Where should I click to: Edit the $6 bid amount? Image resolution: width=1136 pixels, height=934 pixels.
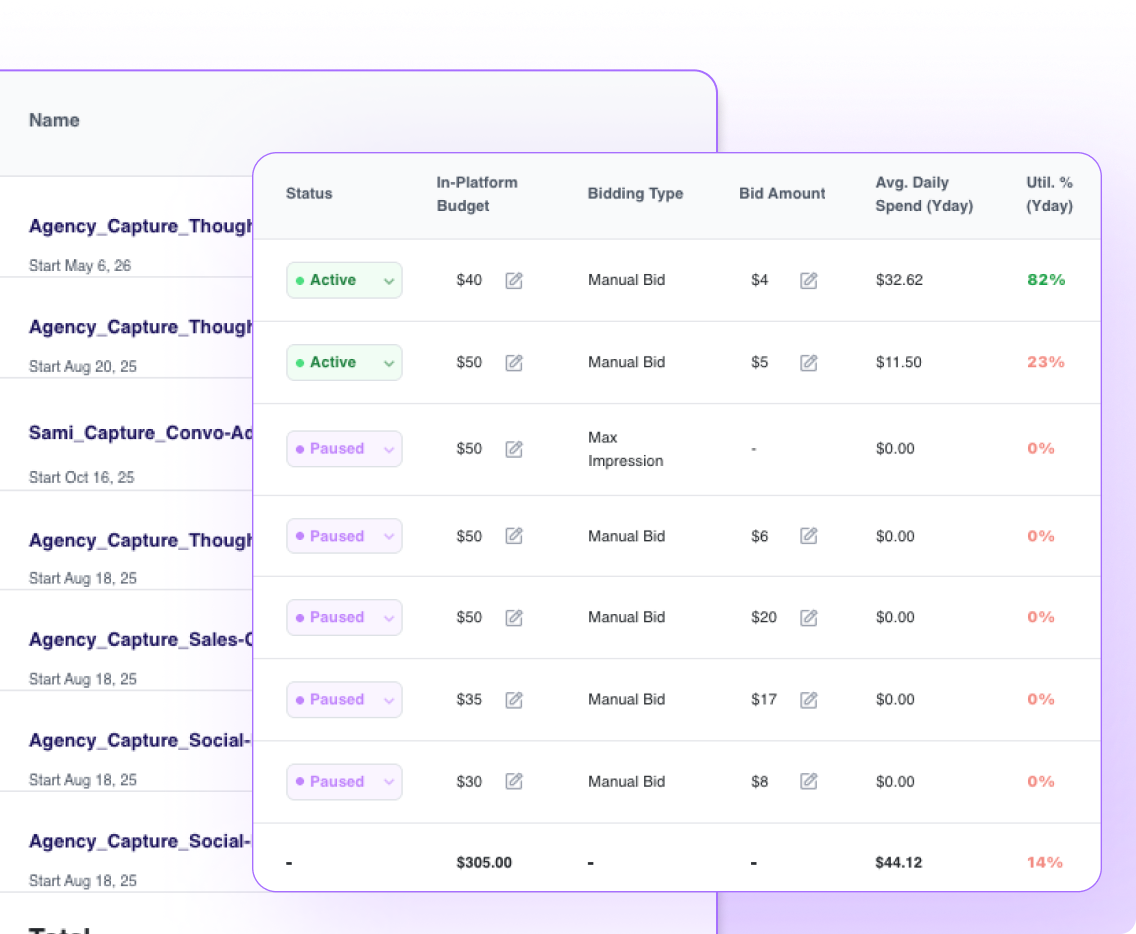coord(809,535)
